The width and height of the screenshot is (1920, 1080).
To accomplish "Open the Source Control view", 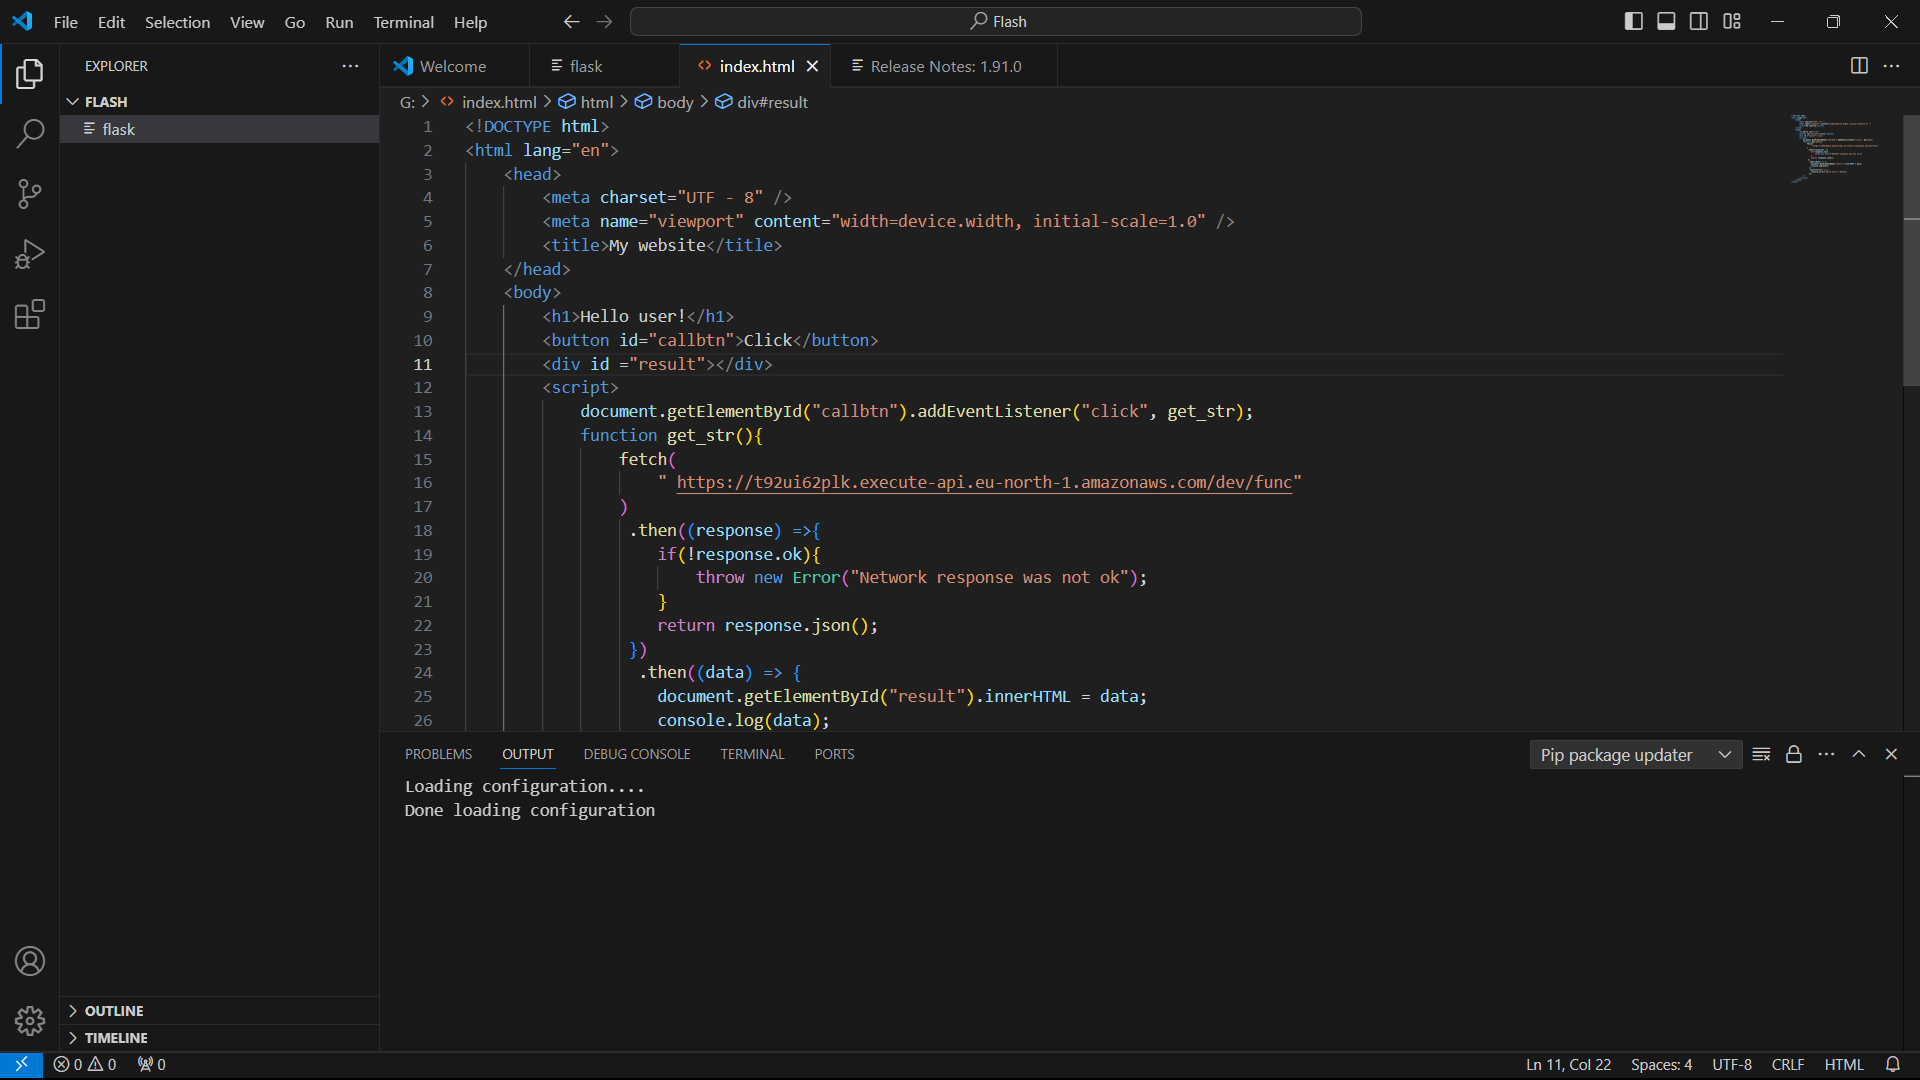I will click(30, 194).
